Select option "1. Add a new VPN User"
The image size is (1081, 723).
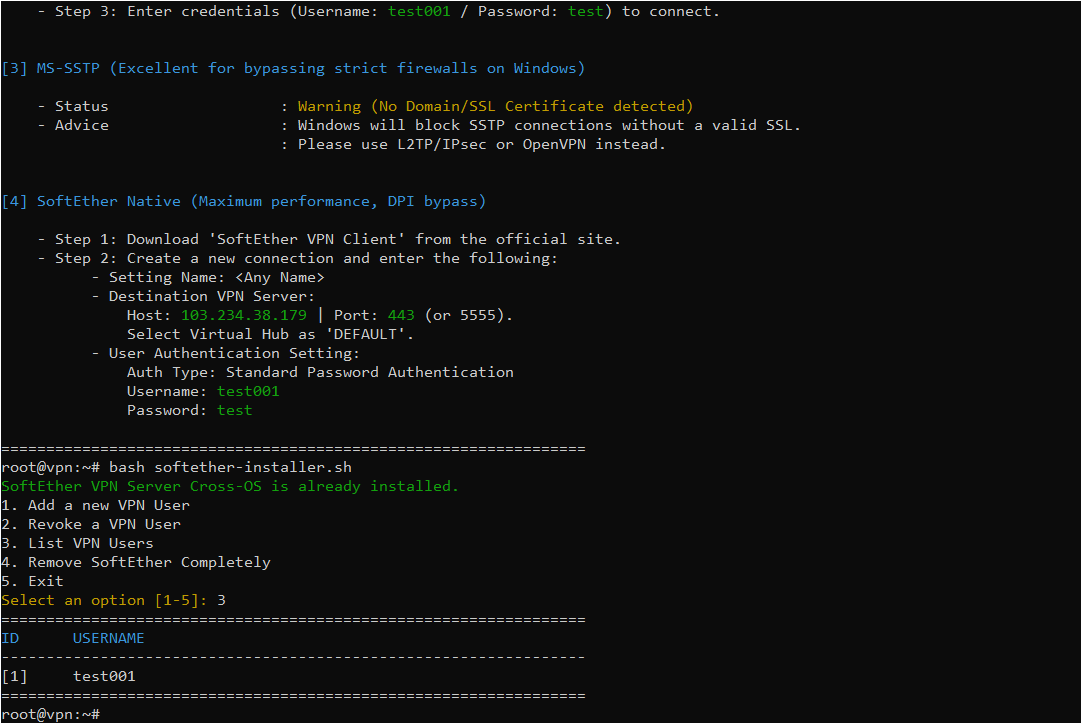coord(97,504)
